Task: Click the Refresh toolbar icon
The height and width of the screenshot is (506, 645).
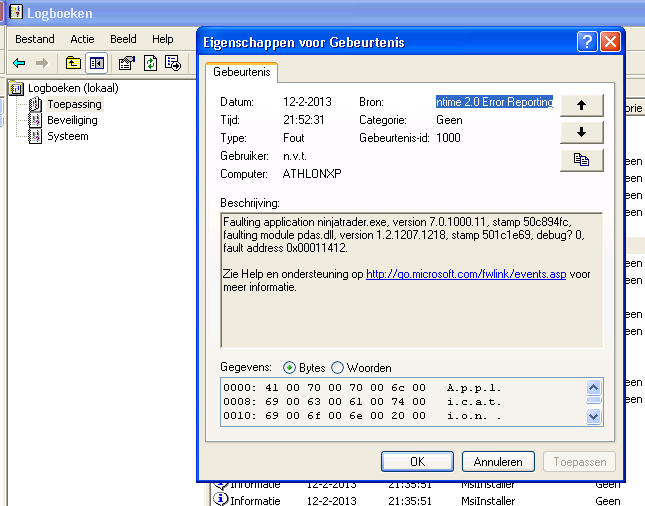Action: [150, 63]
